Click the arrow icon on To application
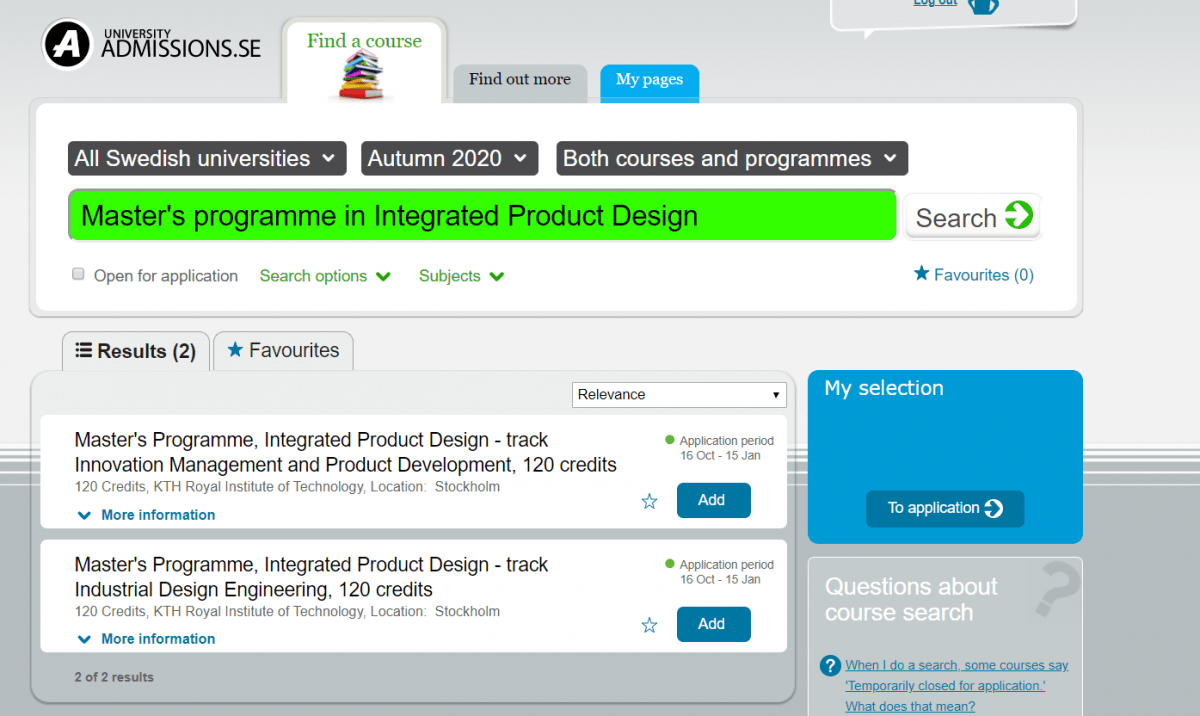 [x=993, y=508]
